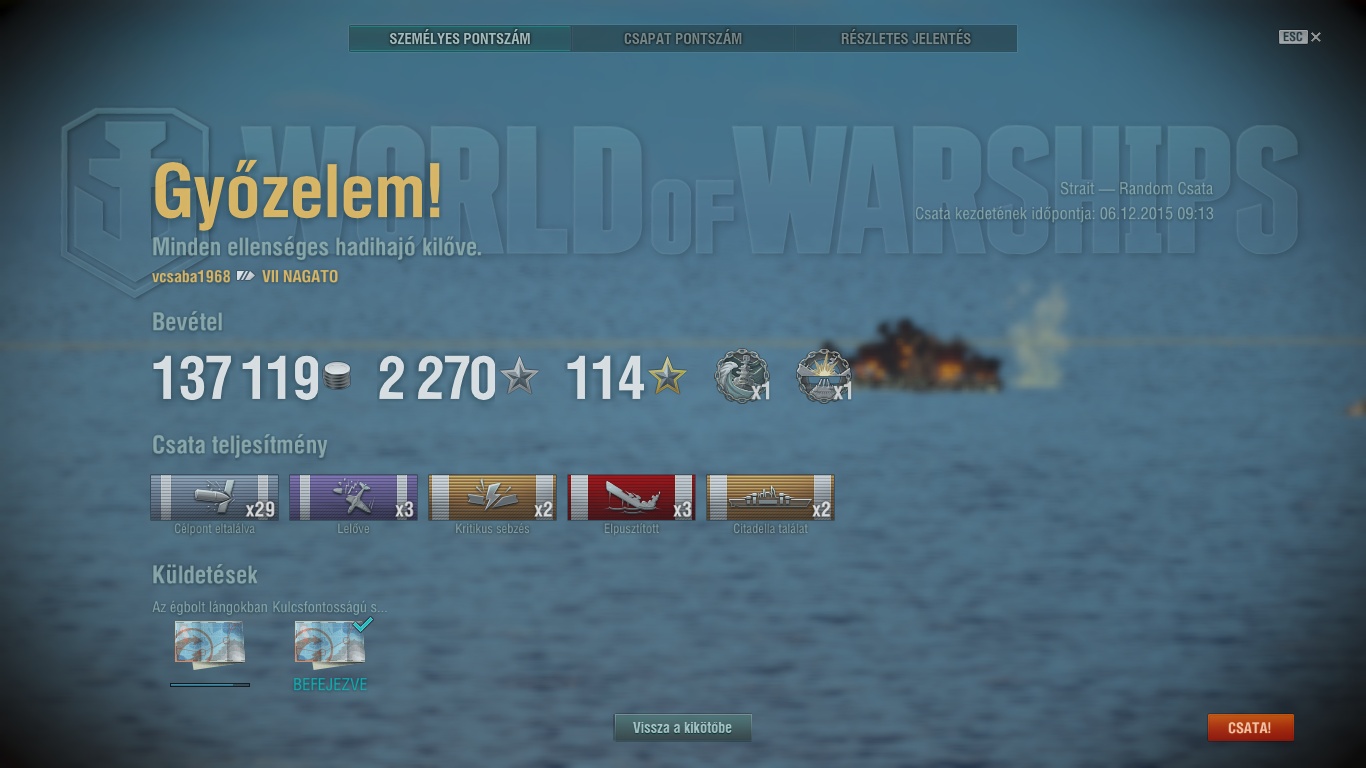Click the gold free XP star icon
The height and width of the screenshot is (768, 1366).
[x=667, y=377]
